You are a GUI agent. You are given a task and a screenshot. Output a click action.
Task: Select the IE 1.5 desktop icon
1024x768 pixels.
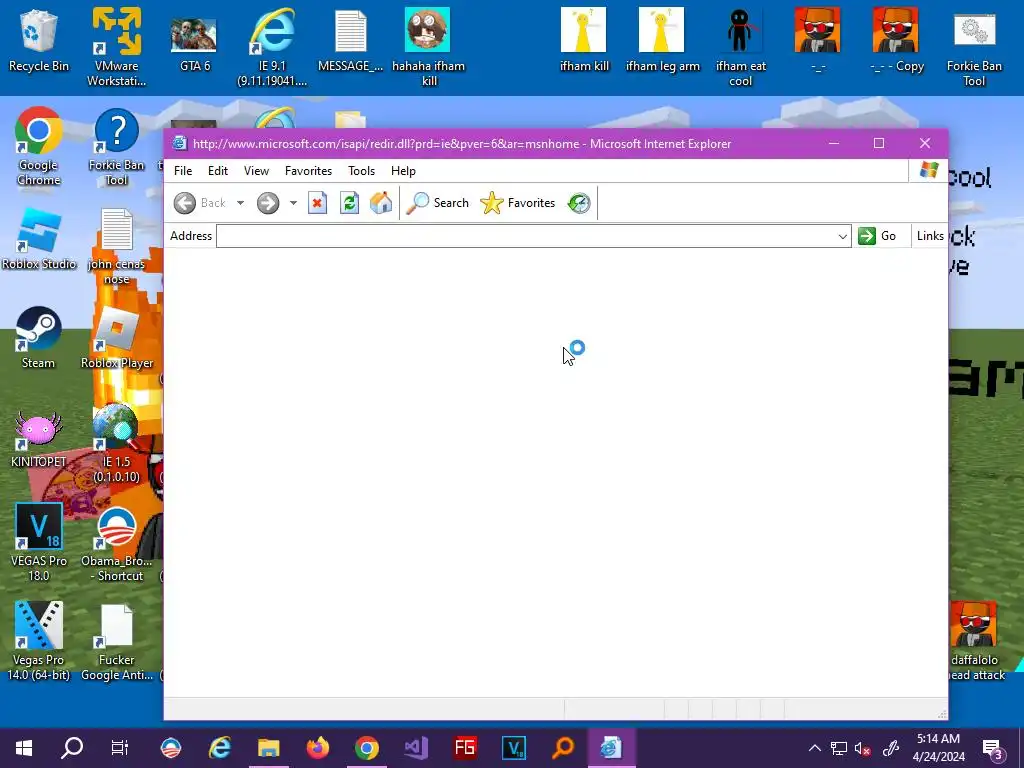[116, 444]
